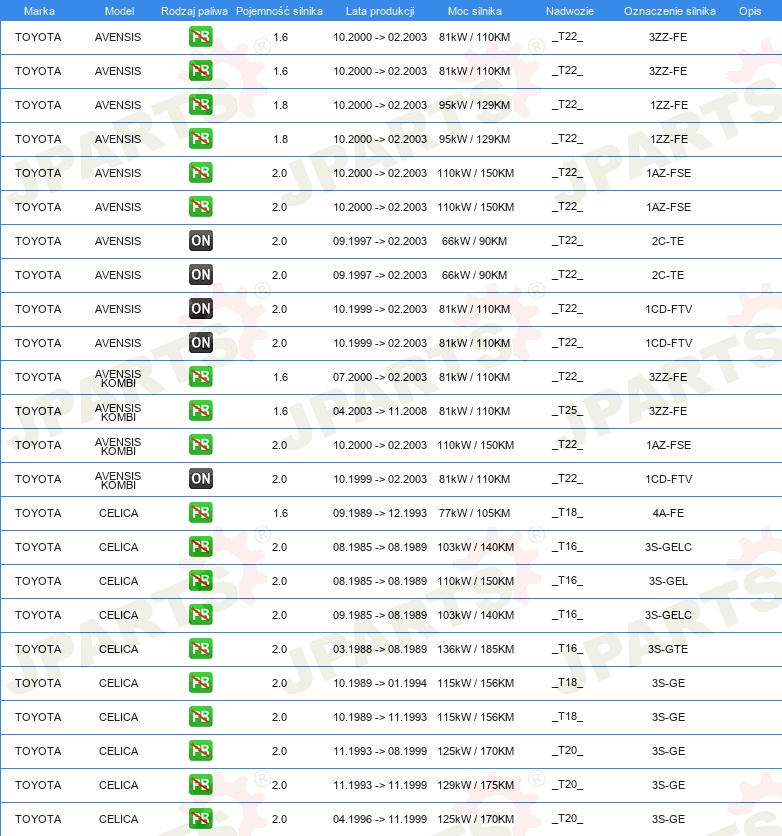Click TOYOTA in the 4A-FE row
The image size is (782, 836).
click(38, 513)
